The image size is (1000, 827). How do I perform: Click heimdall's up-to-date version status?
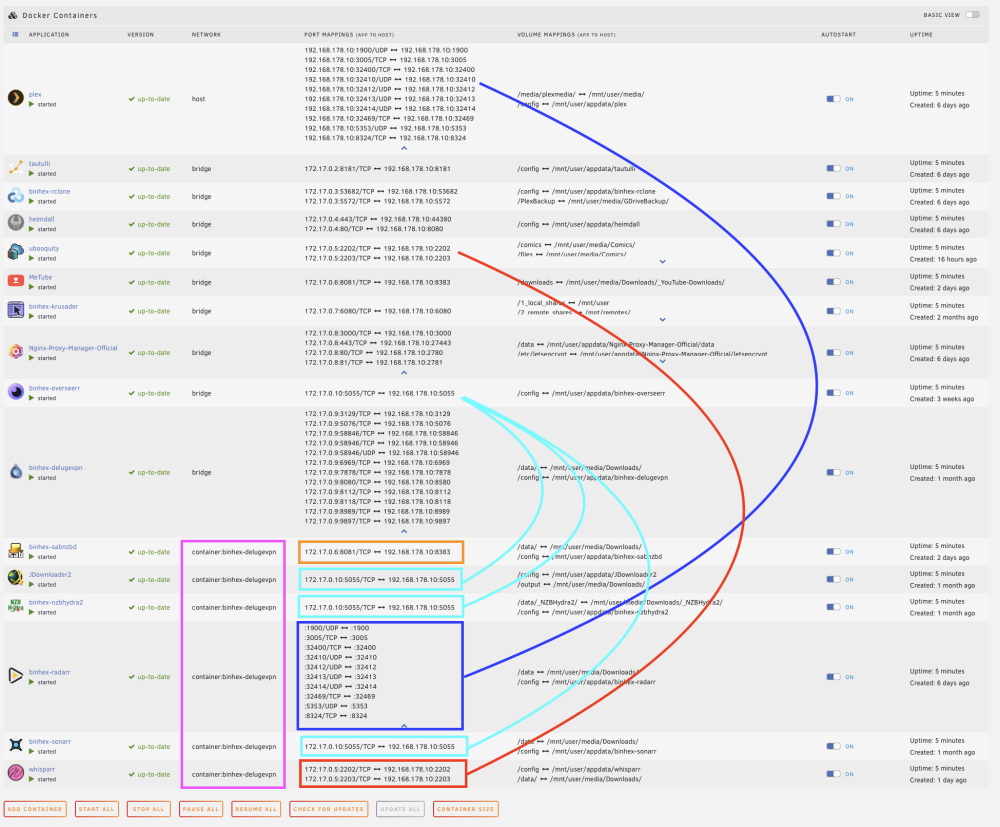[149, 224]
